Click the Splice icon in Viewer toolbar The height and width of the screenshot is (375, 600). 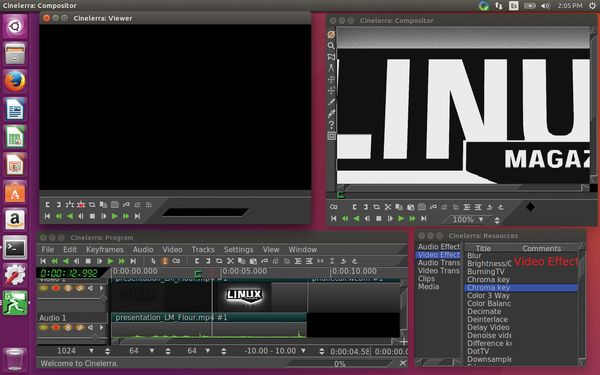70,205
